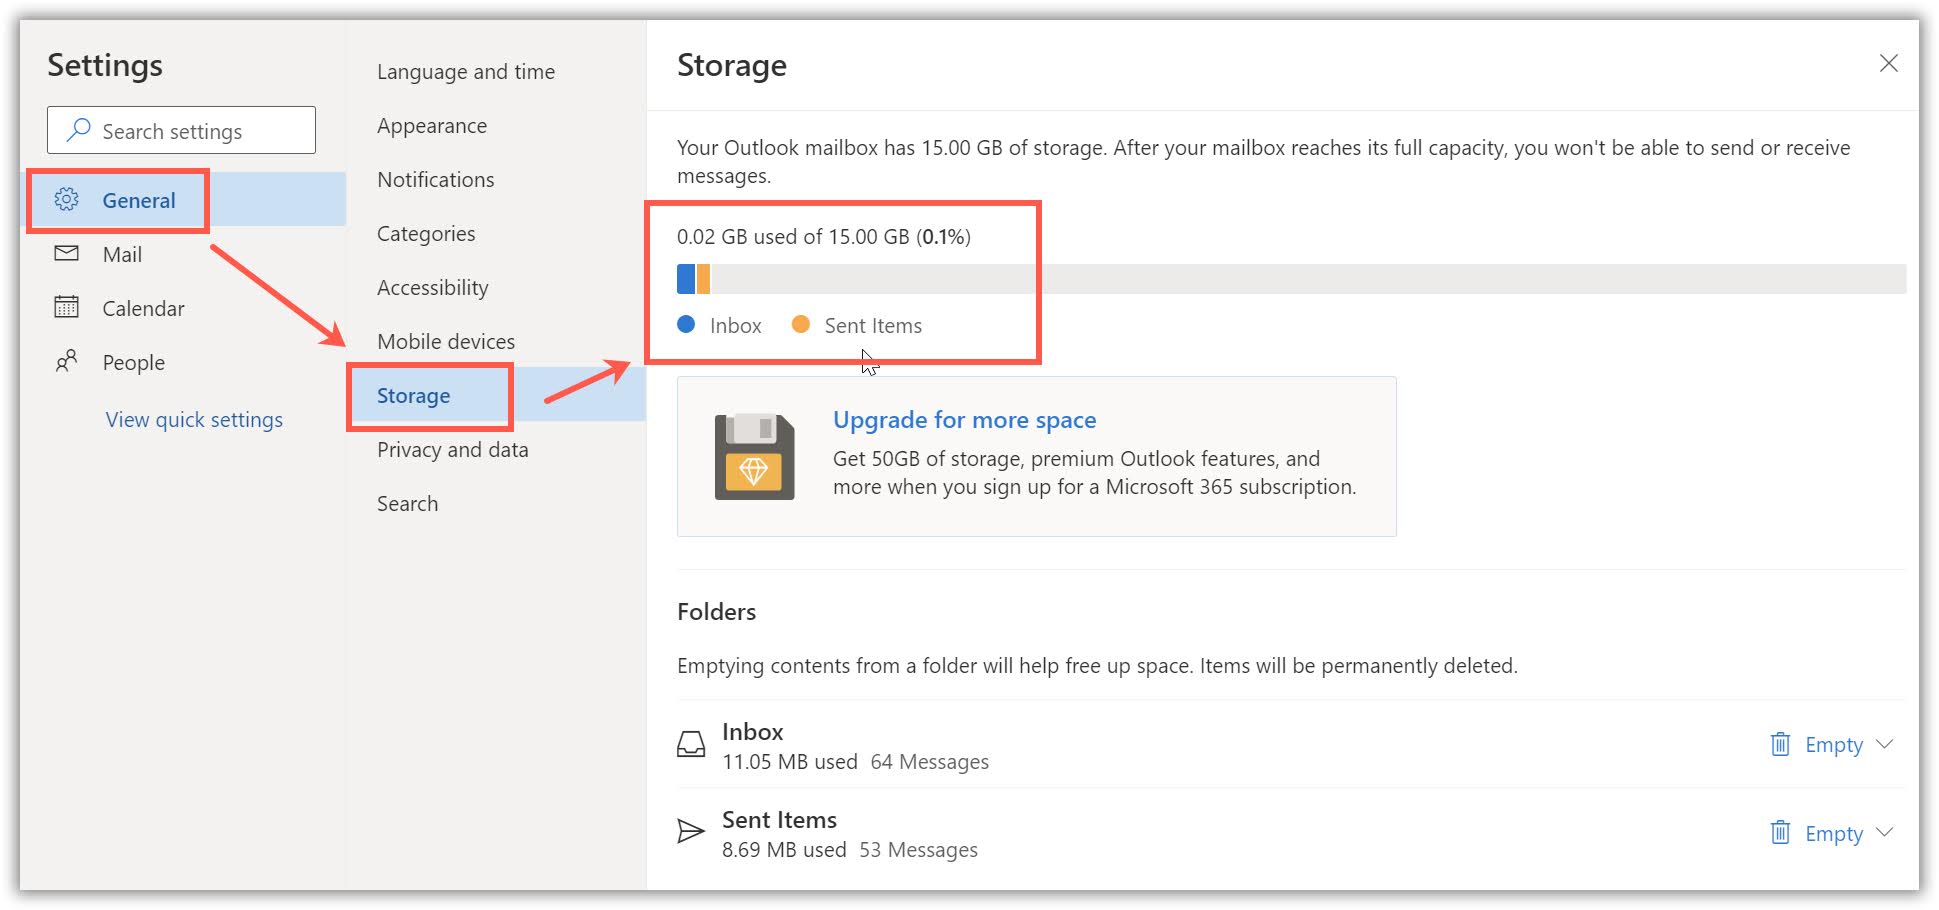The width and height of the screenshot is (1939, 910).
Task: Click the General gear icon
Action: (x=67, y=199)
